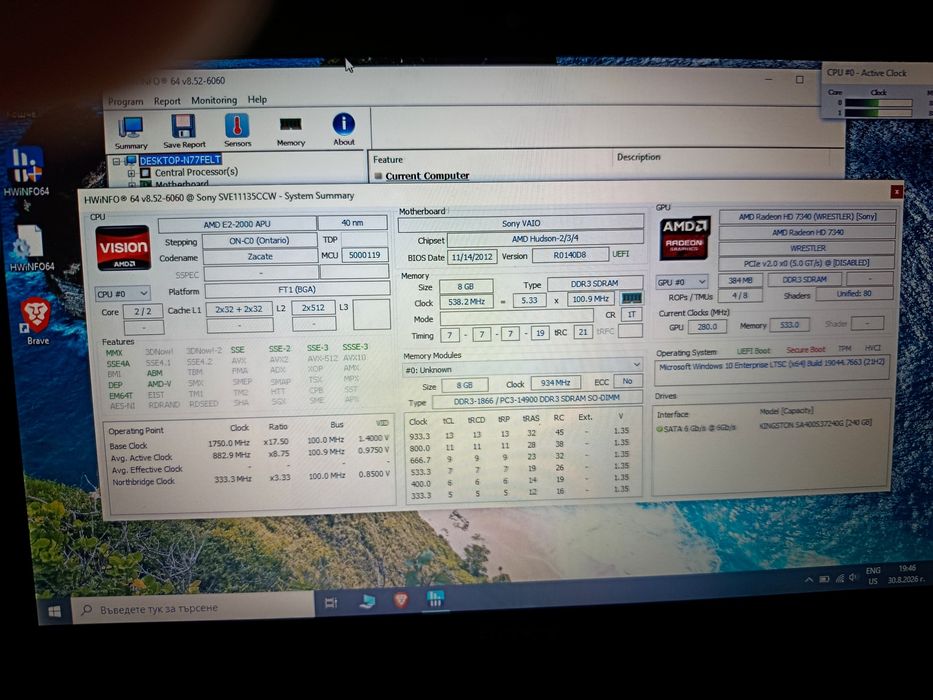Open the memory module #0: Unknown dropdown
The height and width of the screenshot is (700, 933).
point(522,368)
